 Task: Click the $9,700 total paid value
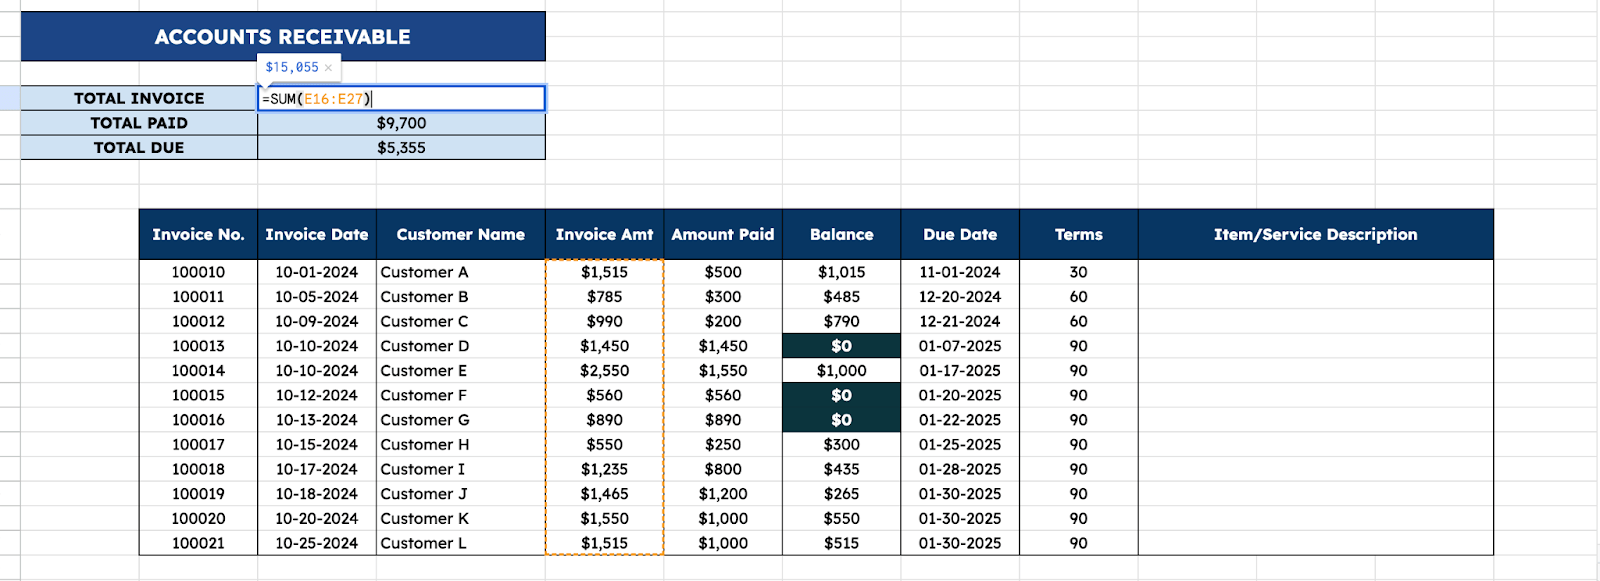tap(401, 123)
